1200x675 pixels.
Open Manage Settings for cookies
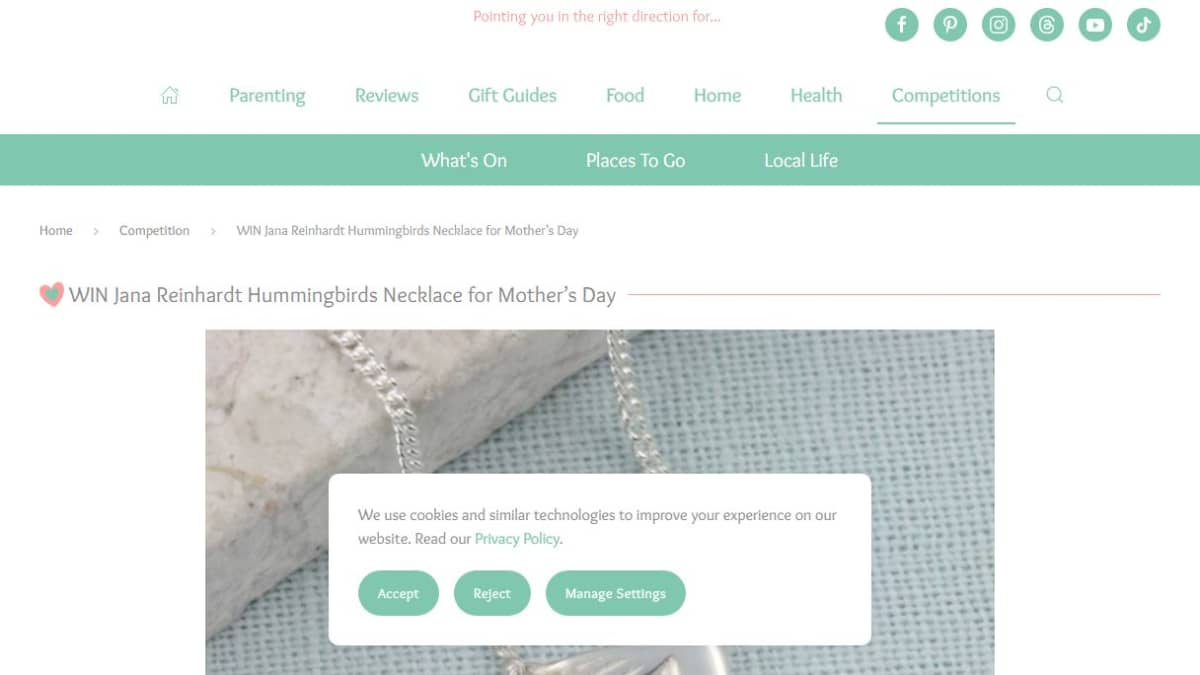pyautogui.click(x=615, y=593)
